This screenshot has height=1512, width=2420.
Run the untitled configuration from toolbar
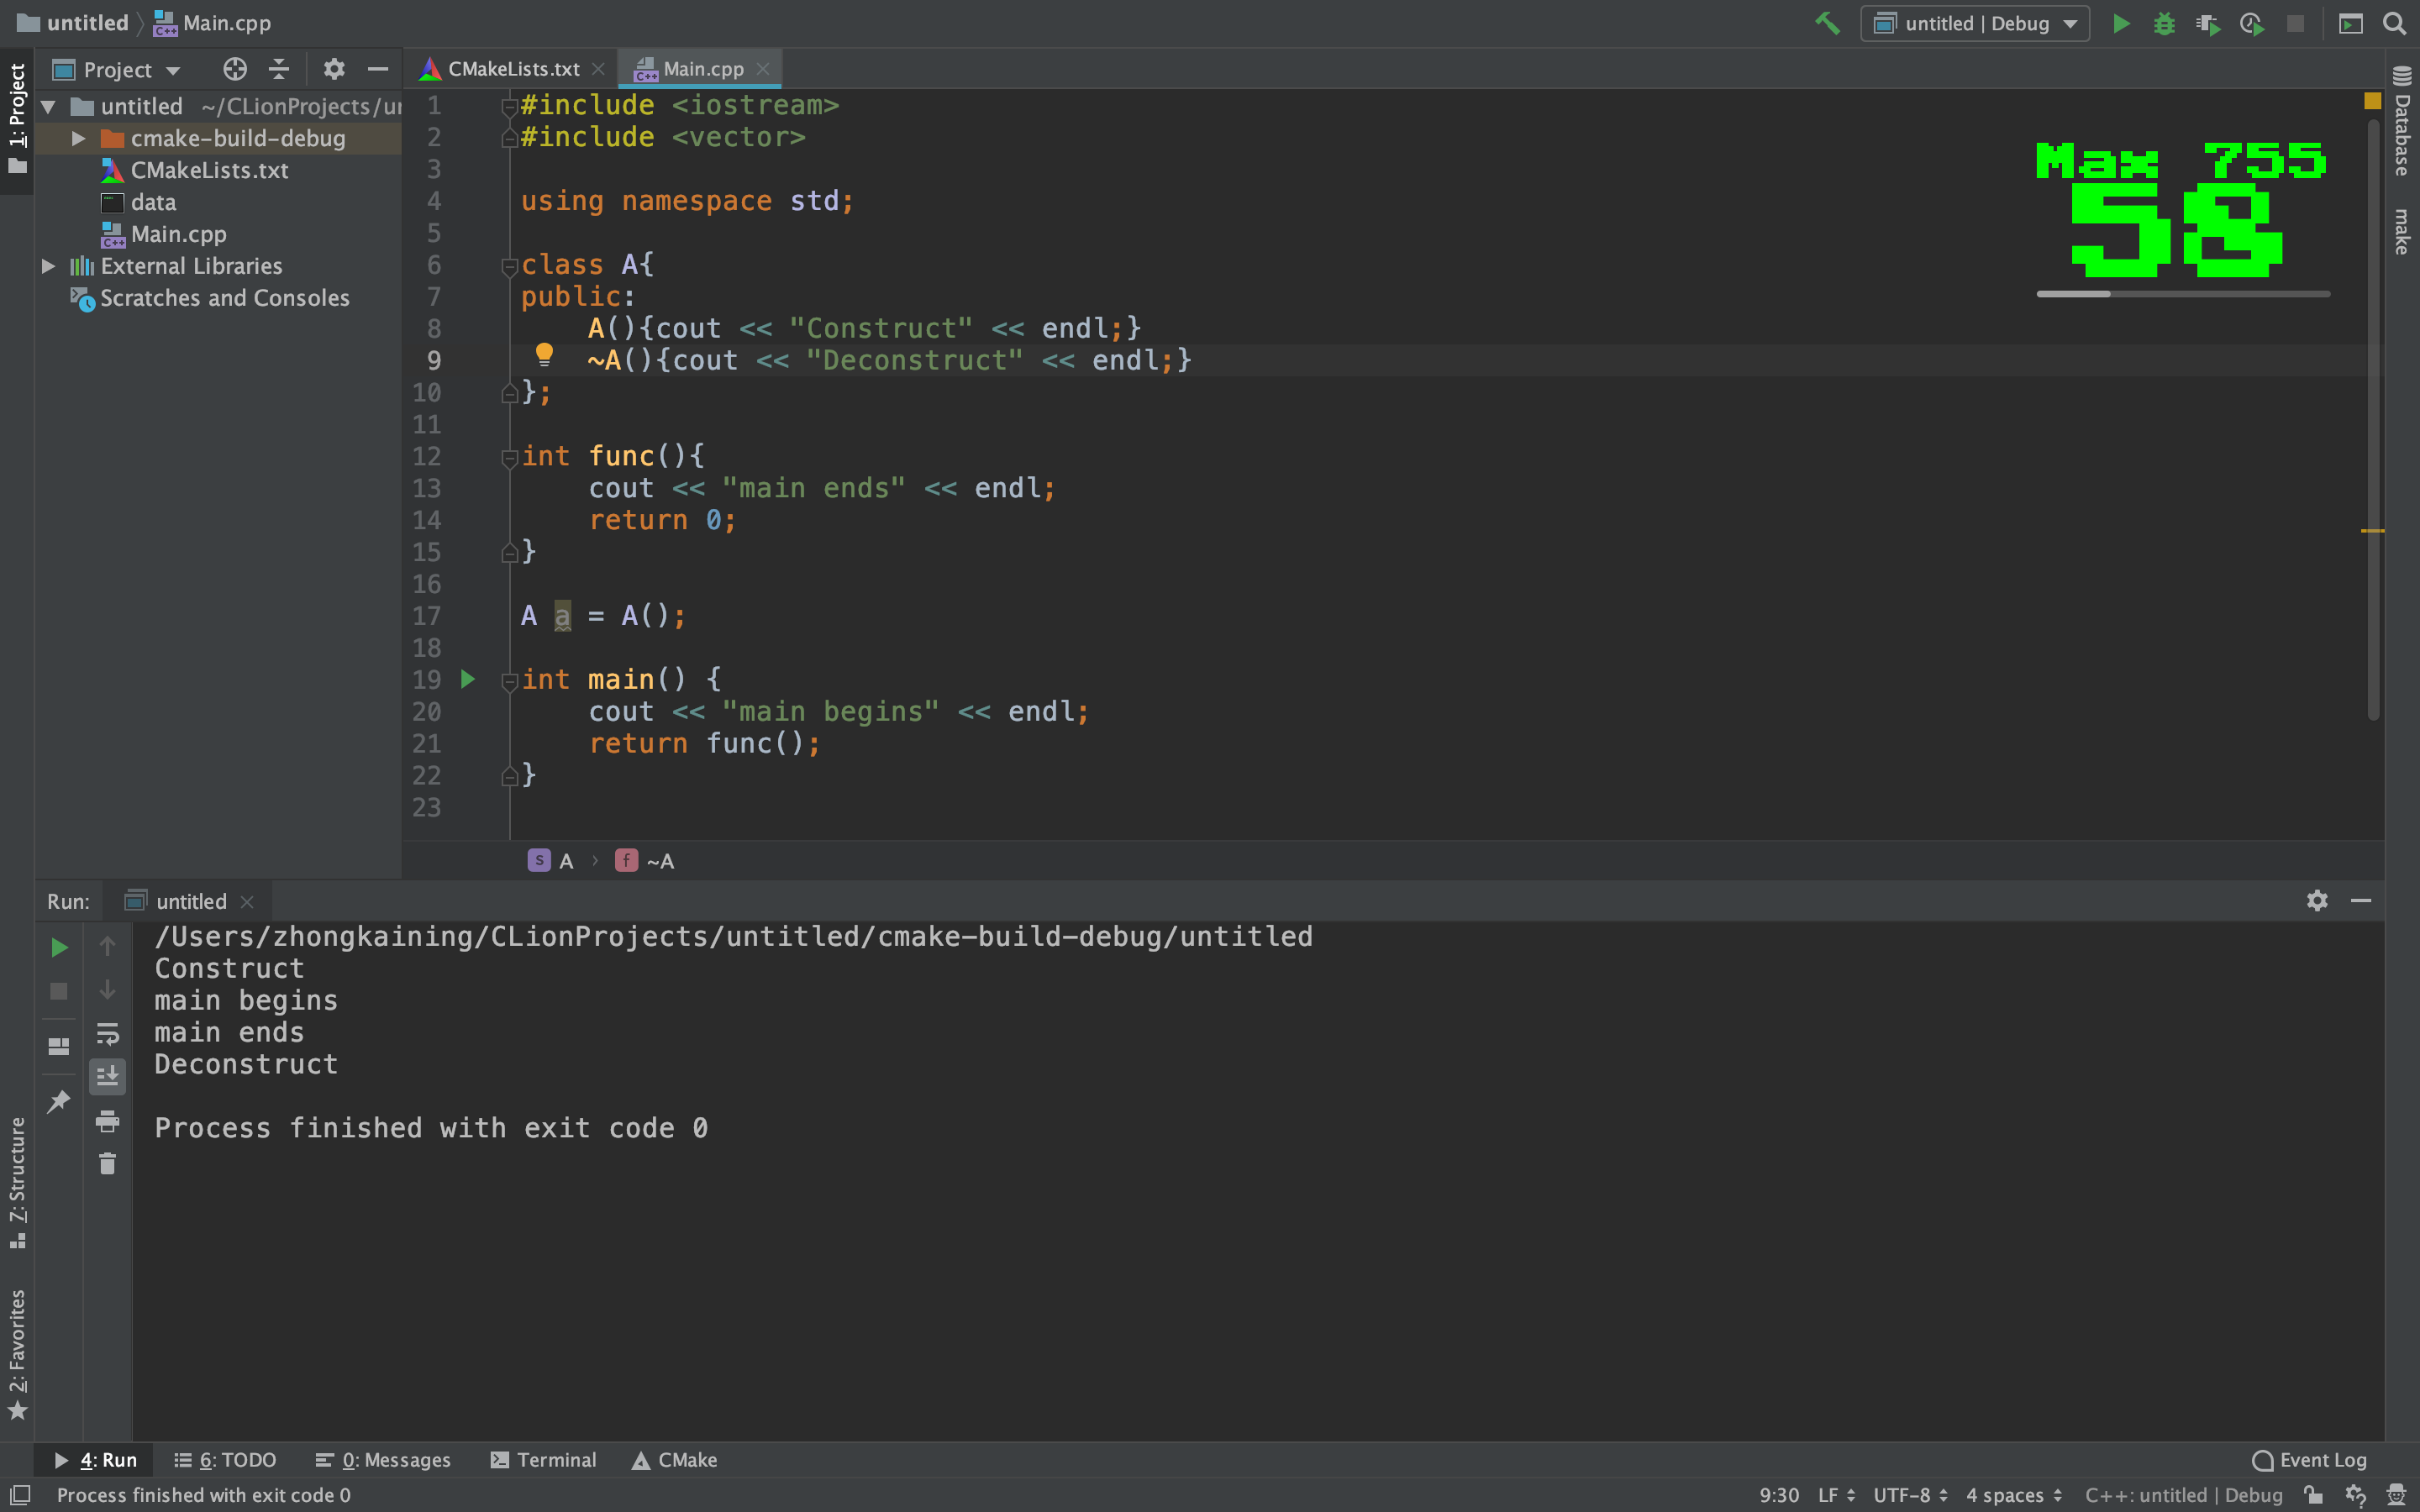click(2121, 23)
